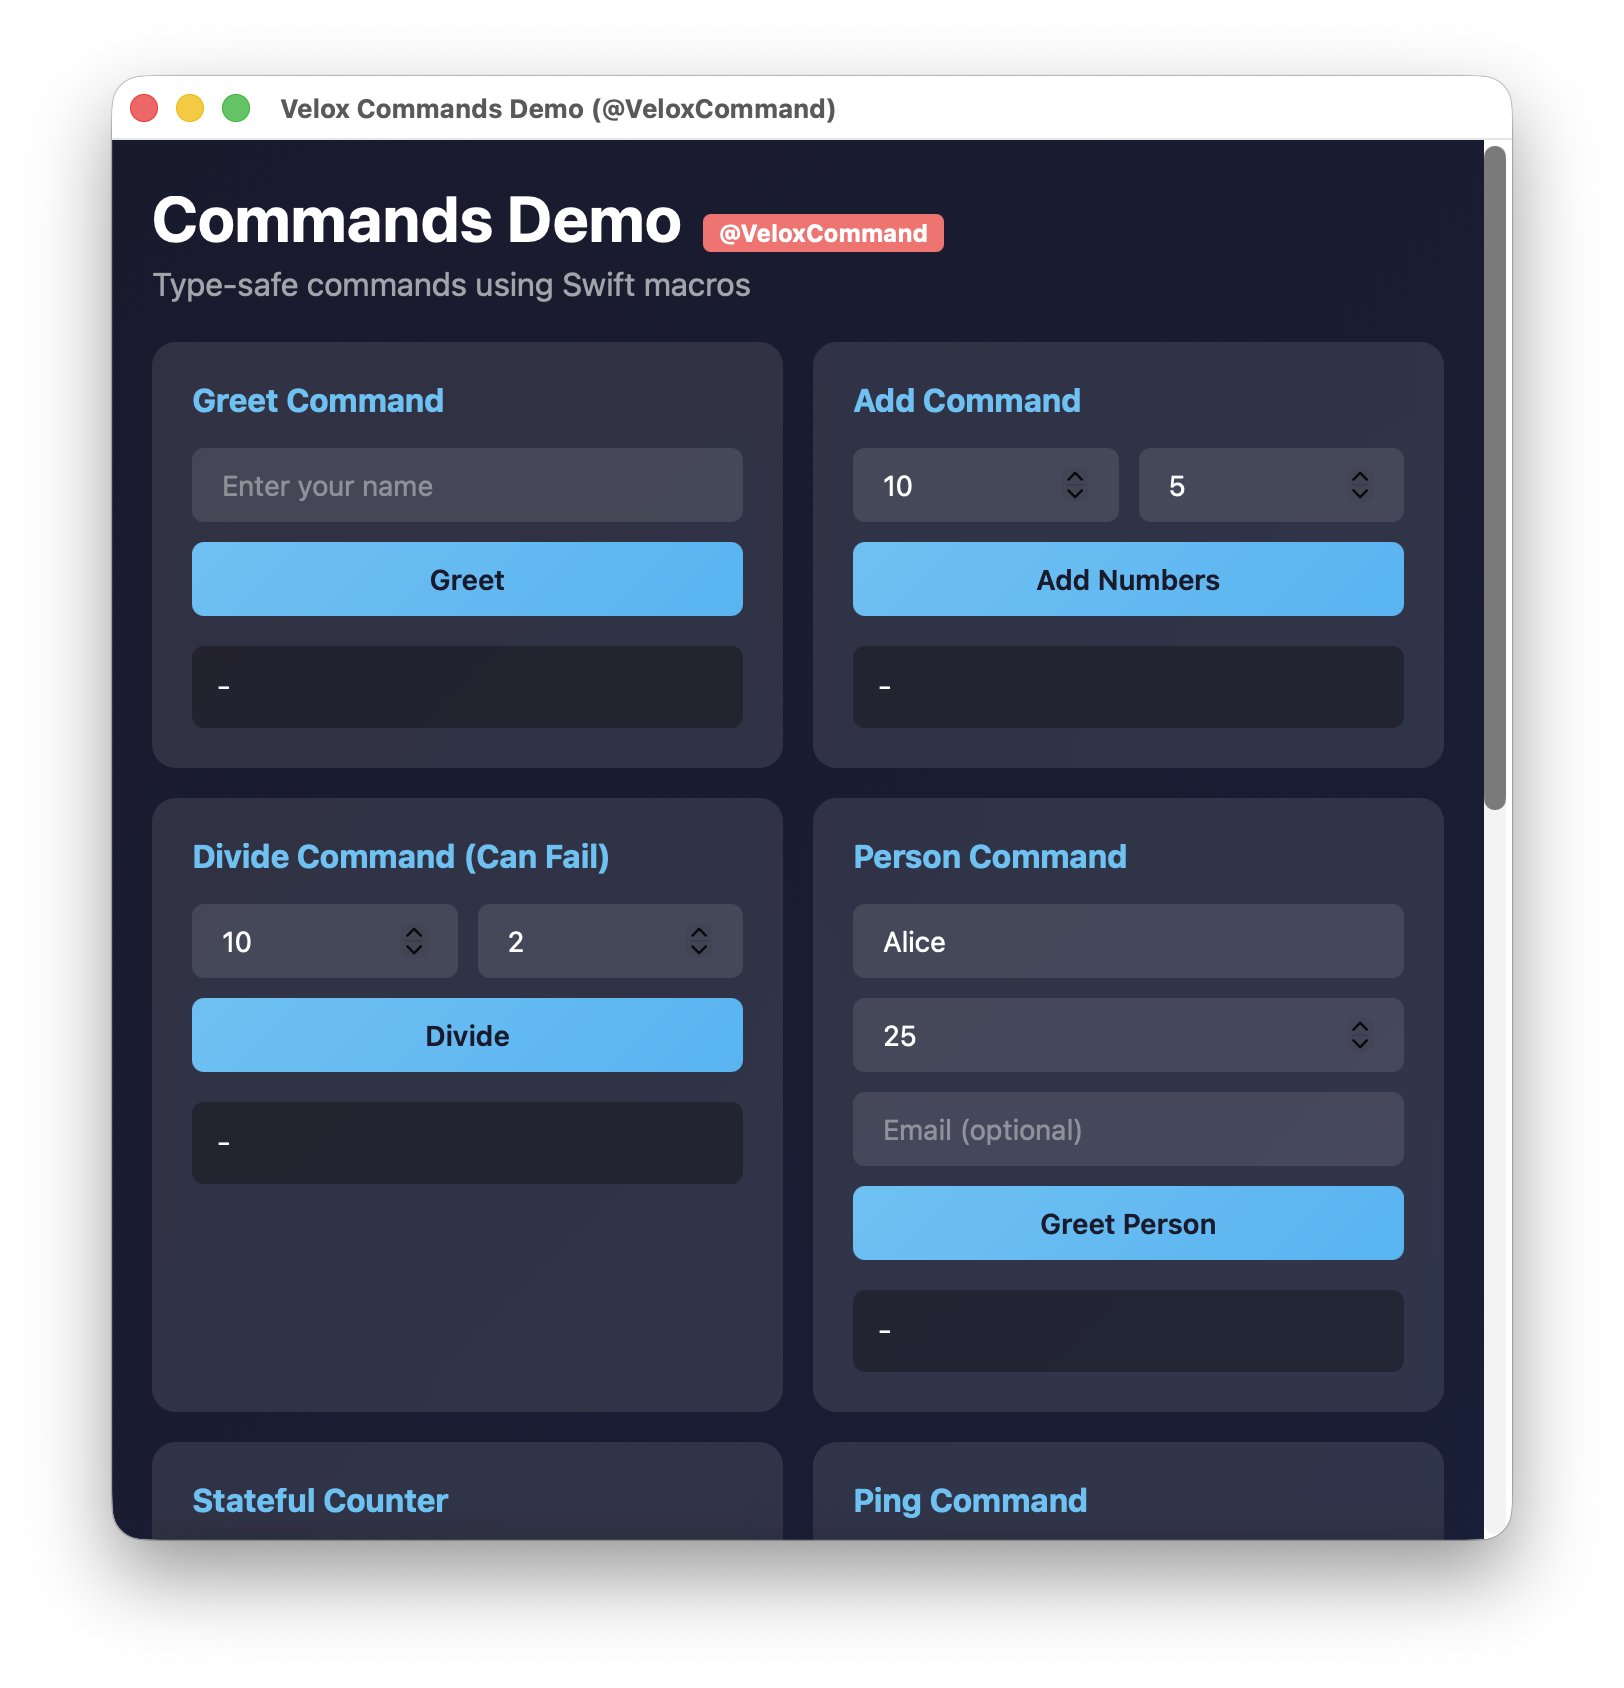
Task: Click the Greet Command result box
Action: click(x=467, y=687)
